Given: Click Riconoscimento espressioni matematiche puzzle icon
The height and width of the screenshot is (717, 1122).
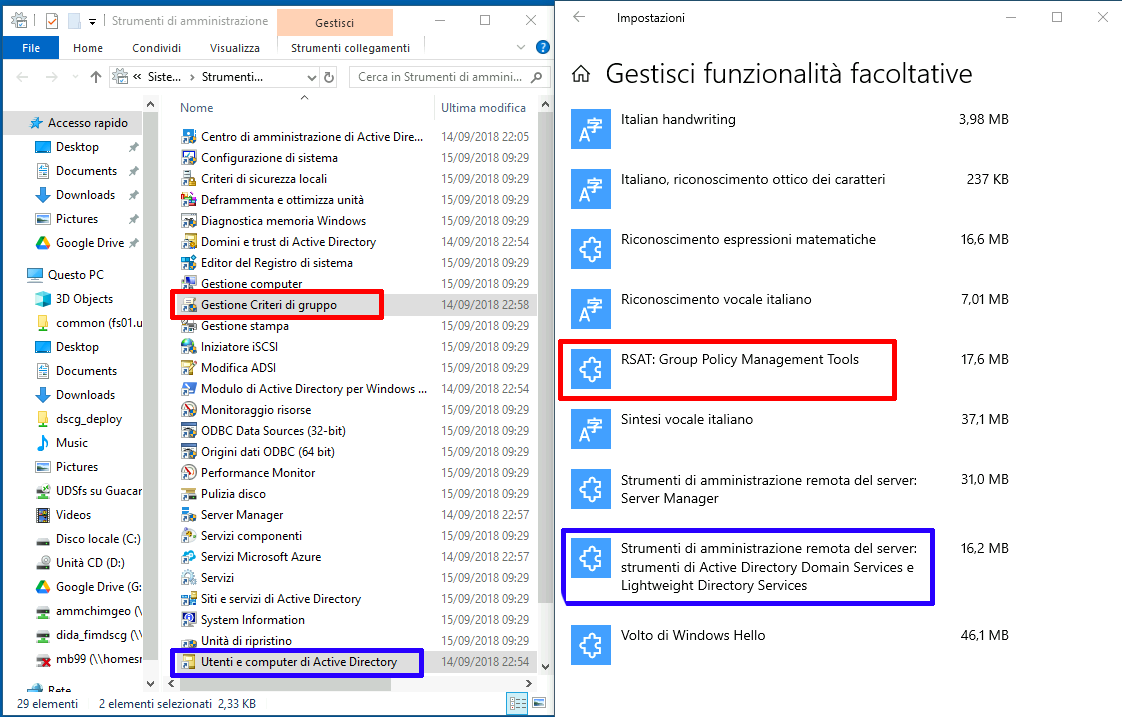Looking at the screenshot, I should pyautogui.click(x=591, y=249).
